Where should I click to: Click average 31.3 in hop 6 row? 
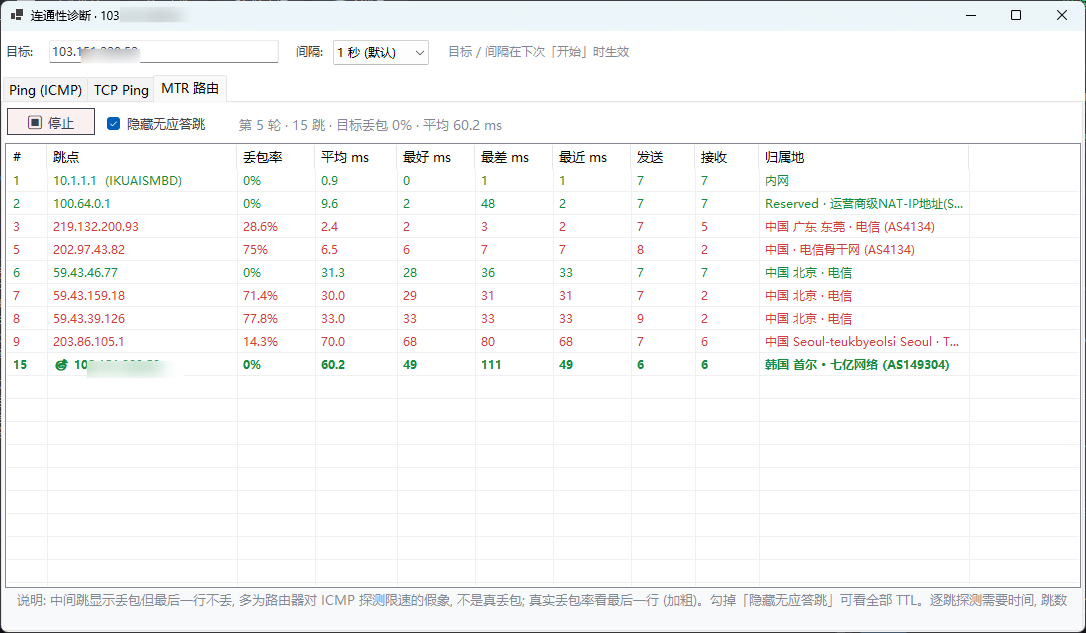coord(333,273)
